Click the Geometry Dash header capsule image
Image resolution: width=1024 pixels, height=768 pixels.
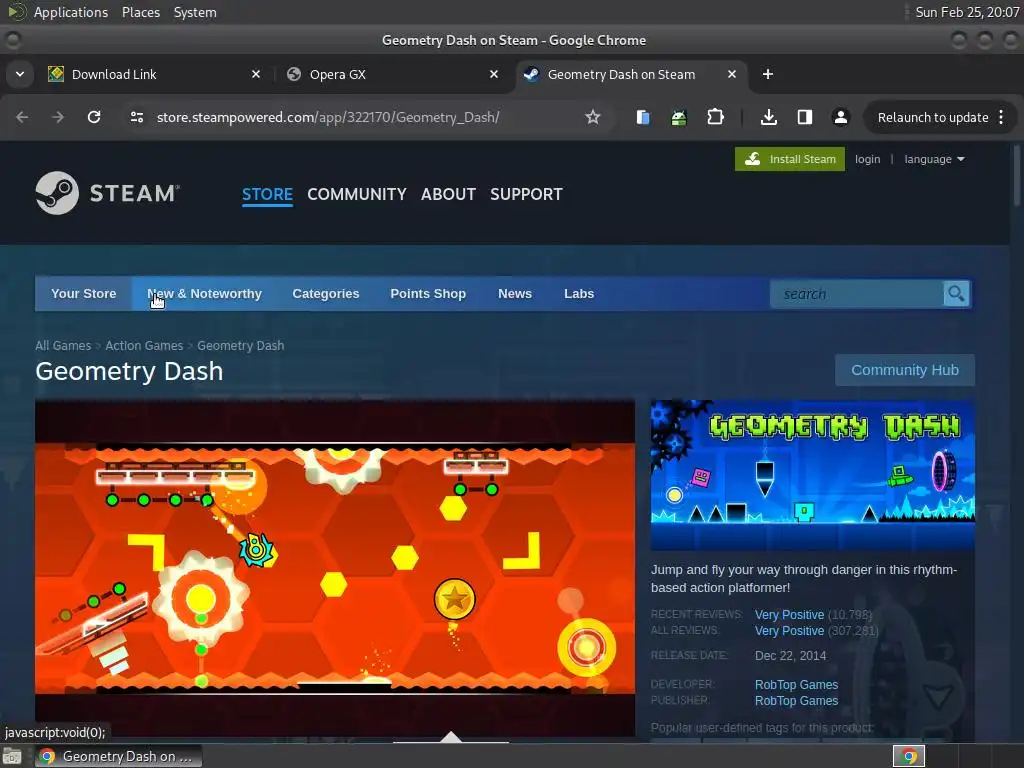[x=812, y=475]
